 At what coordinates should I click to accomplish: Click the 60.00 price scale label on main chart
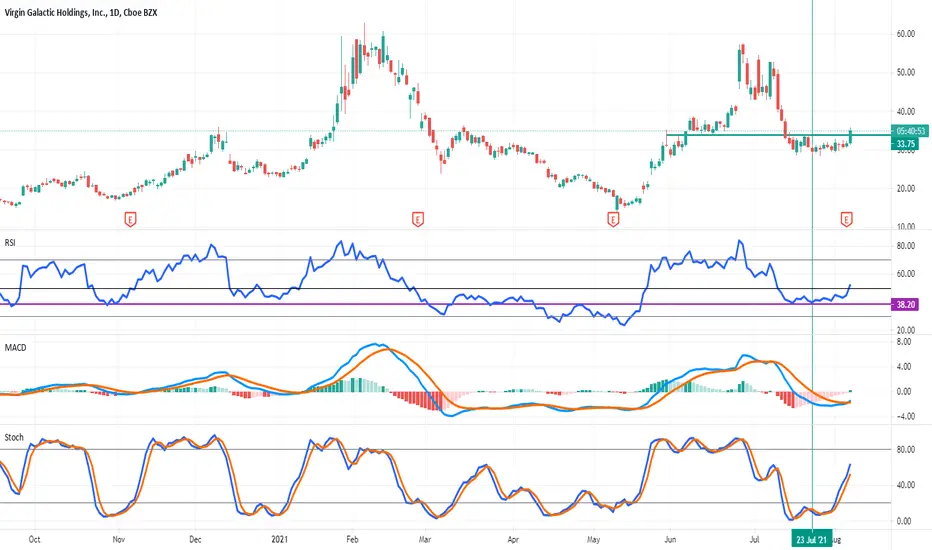click(x=906, y=34)
